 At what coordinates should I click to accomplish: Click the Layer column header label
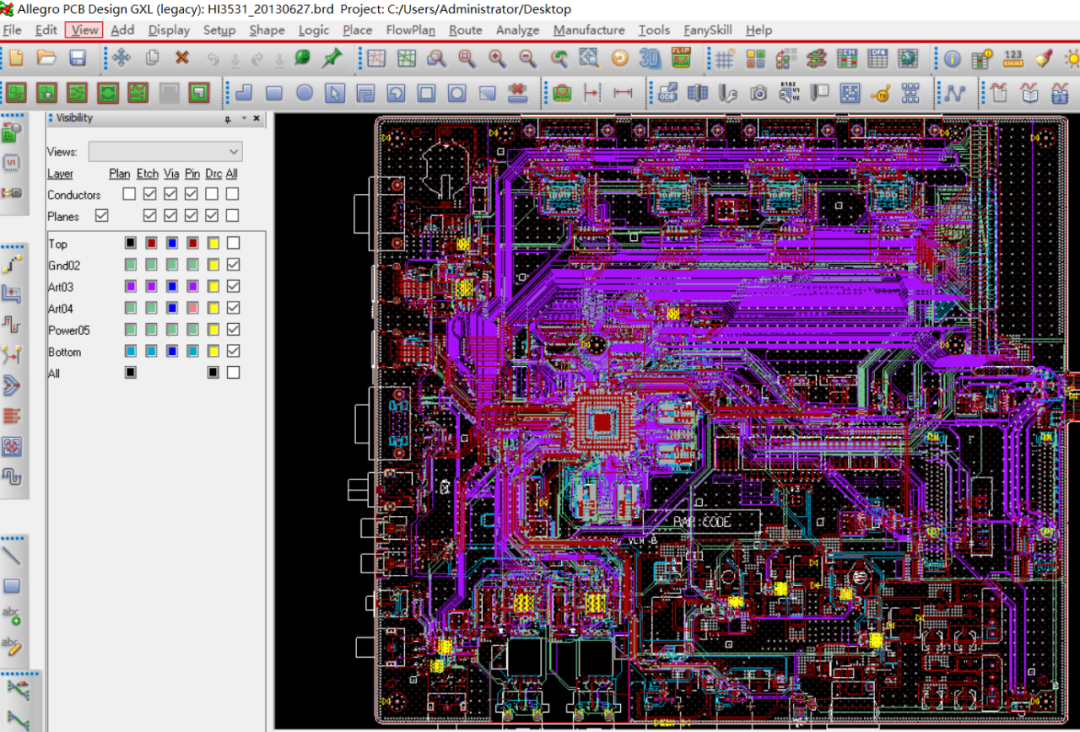pos(60,174)
